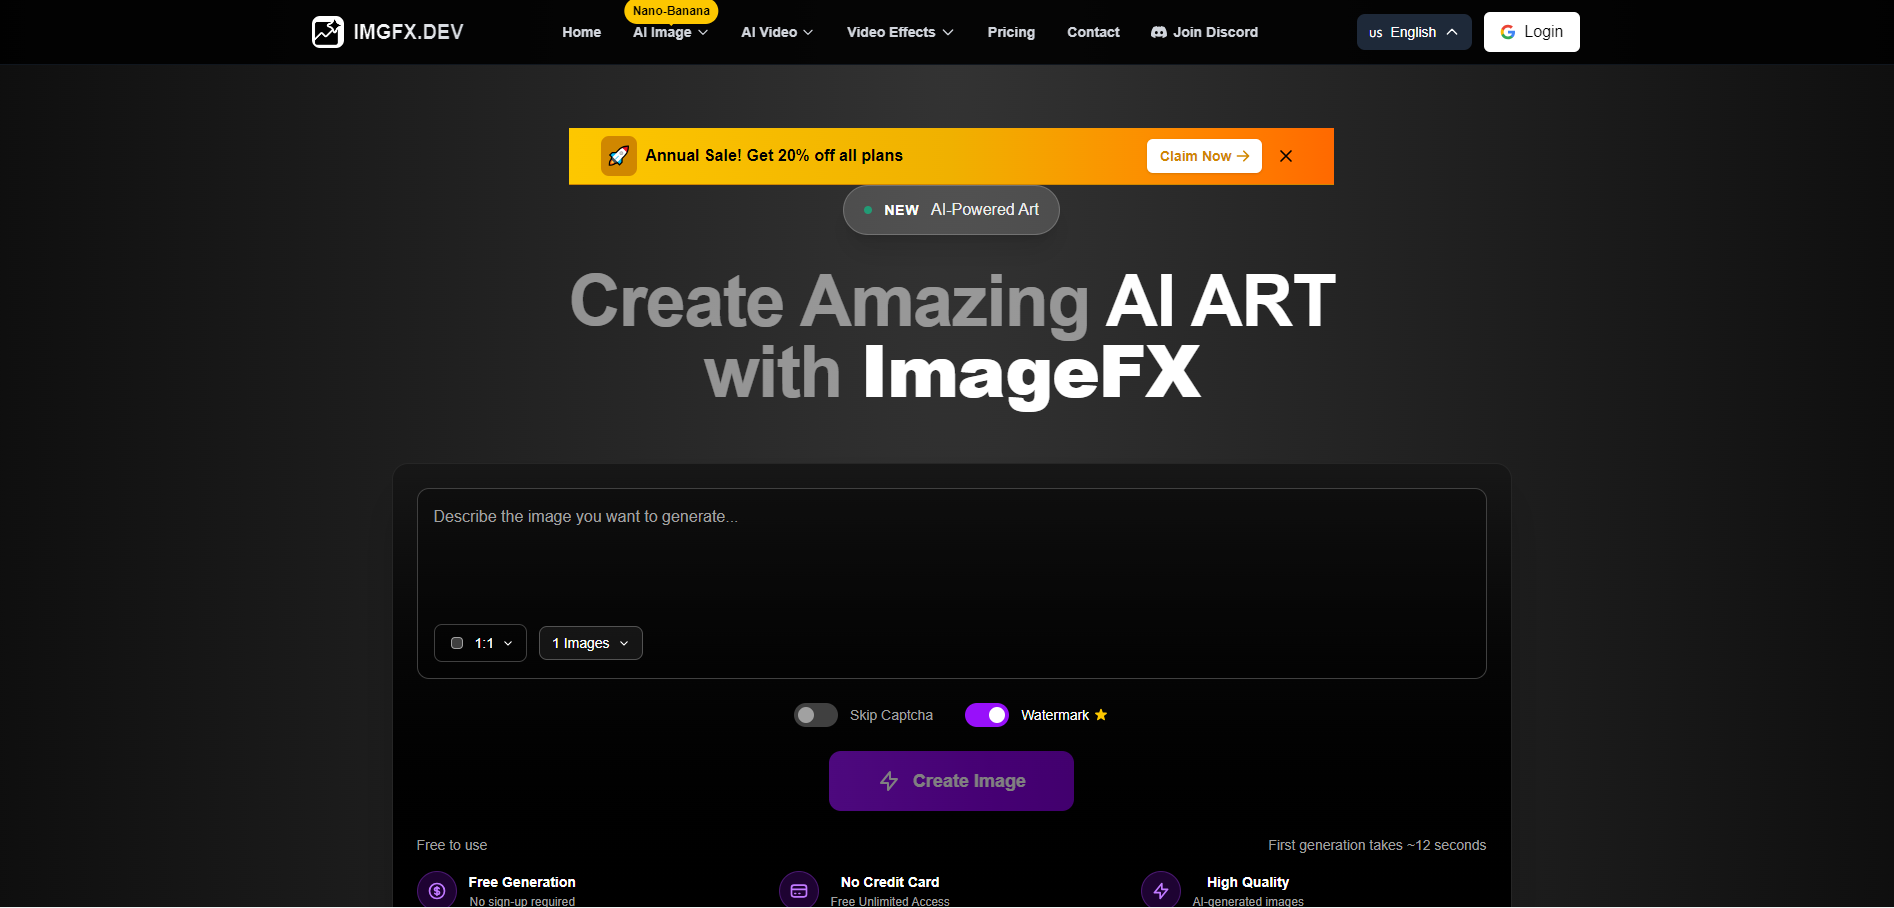Enable the Skip Captcha toggle
Viewport: 1894px width, 908px height.
(x=815, y=714)
